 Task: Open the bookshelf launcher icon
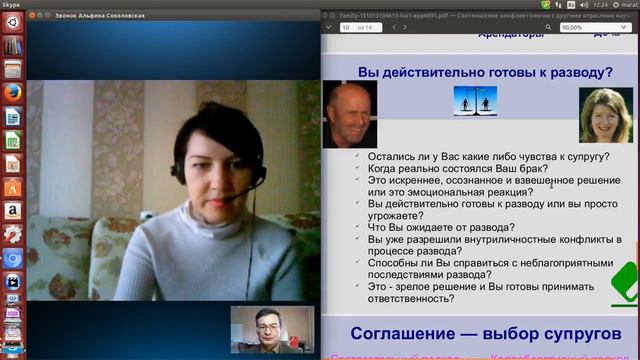tap(13, 46)
